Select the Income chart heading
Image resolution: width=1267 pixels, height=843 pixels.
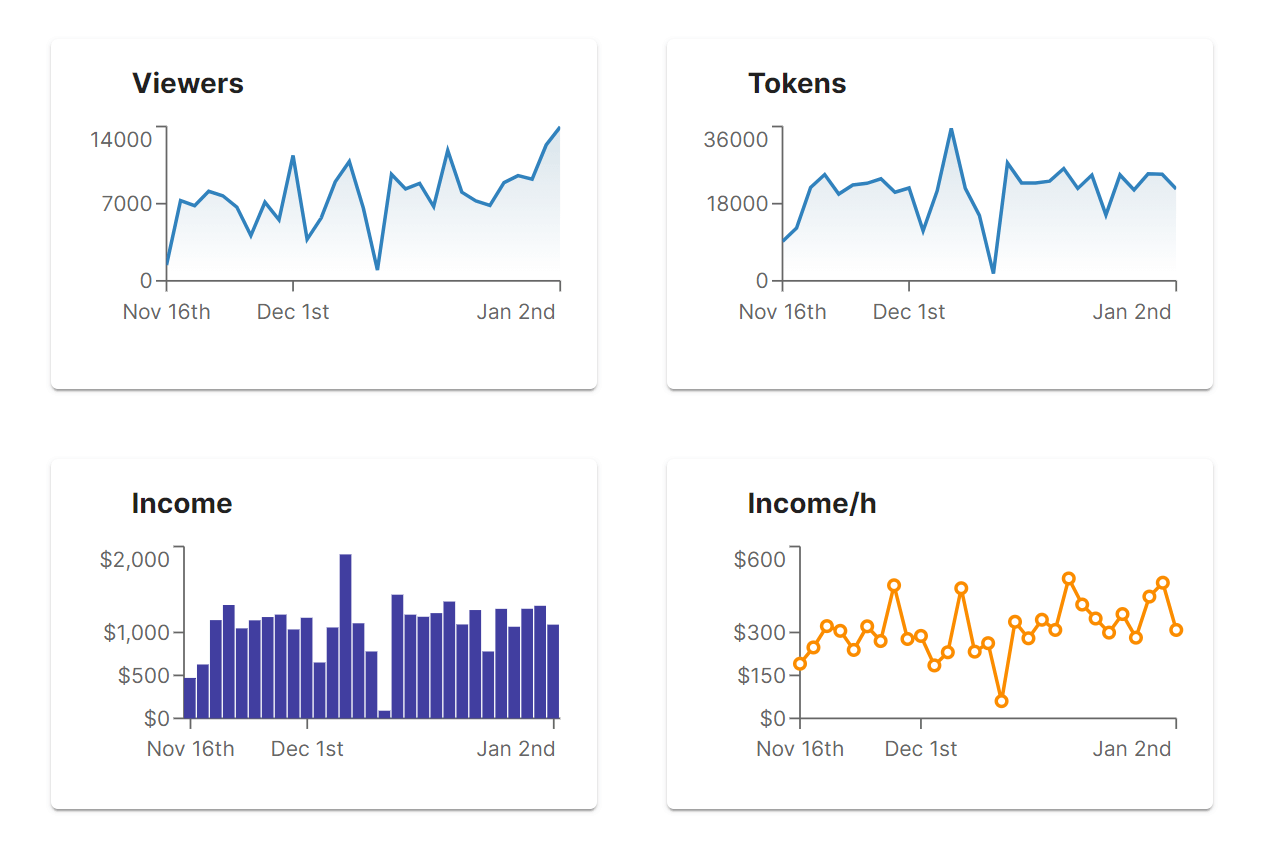(x=182, y=503)
